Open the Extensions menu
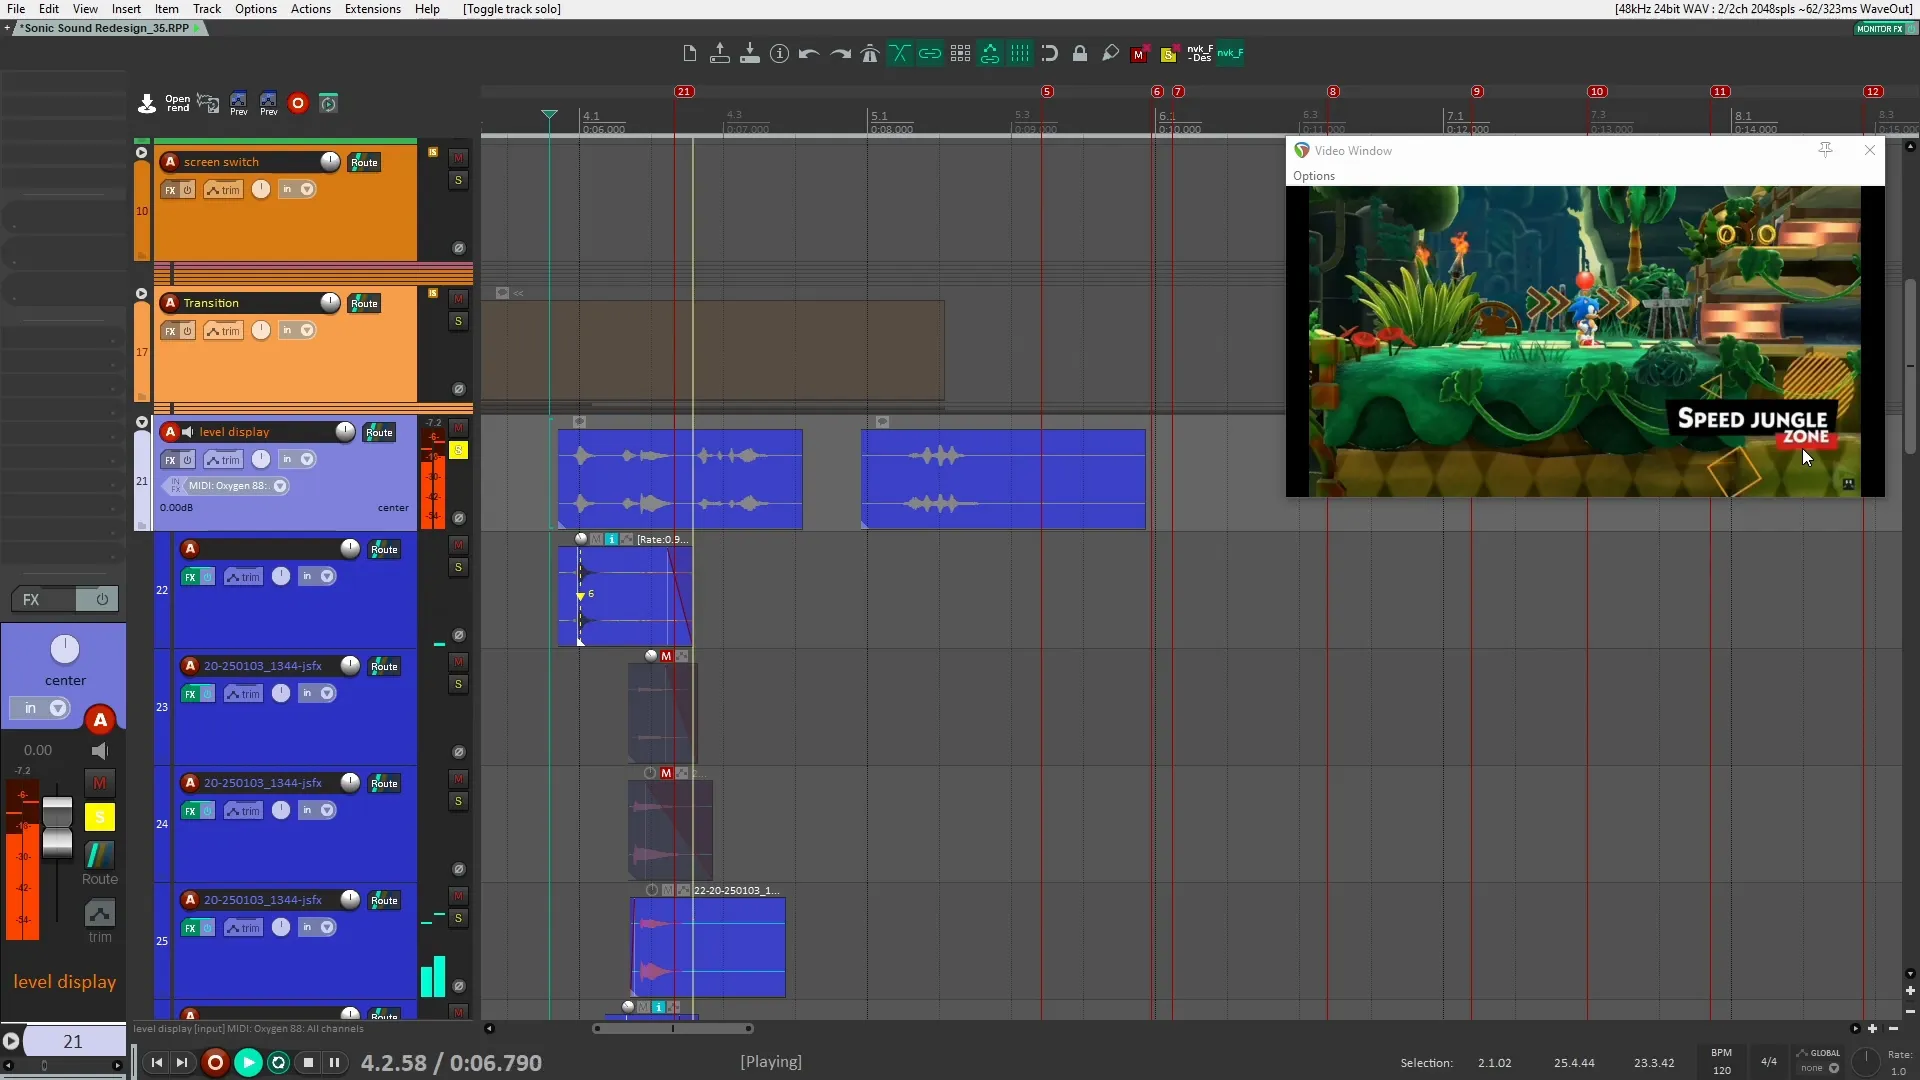The width and height of the screenshot is (1920, 1080). (x=373, y=9)
